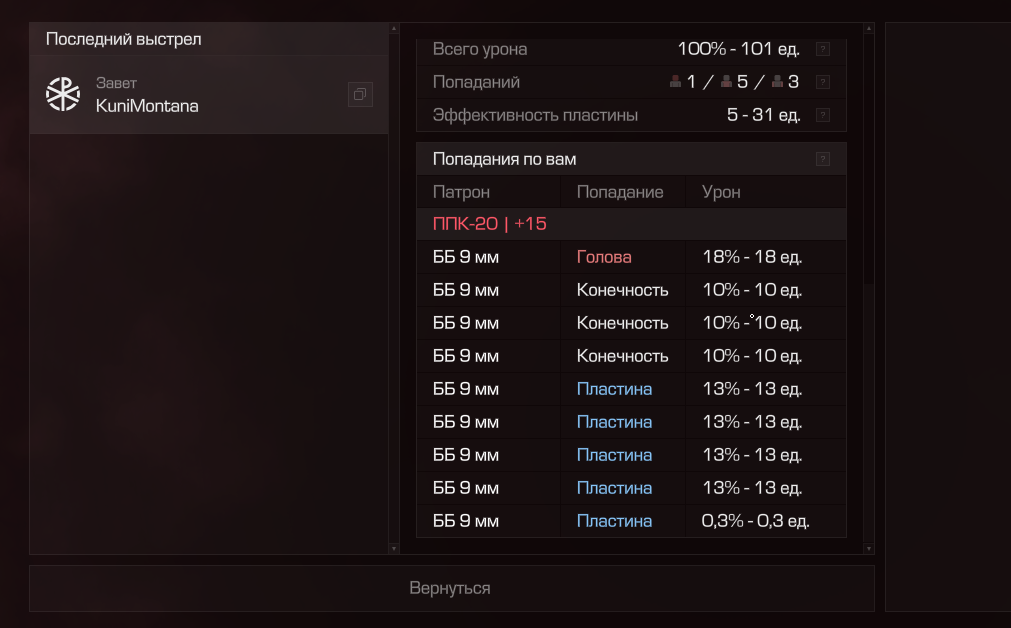The height and width of the screenshot is (628, 1011).
Task: Click the left panel scrollbar down arrow
Action: click(x=394, y=548)
